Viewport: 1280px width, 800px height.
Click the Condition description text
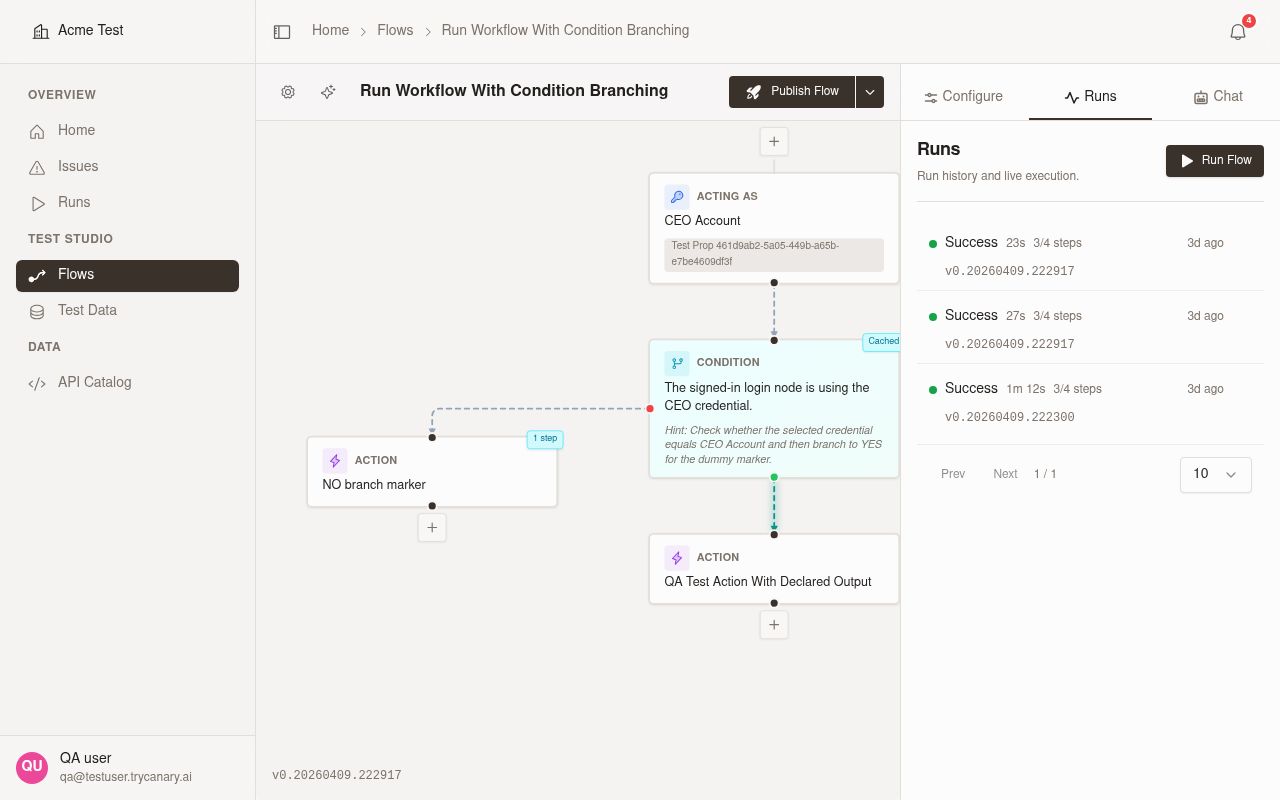click(767, 397)
